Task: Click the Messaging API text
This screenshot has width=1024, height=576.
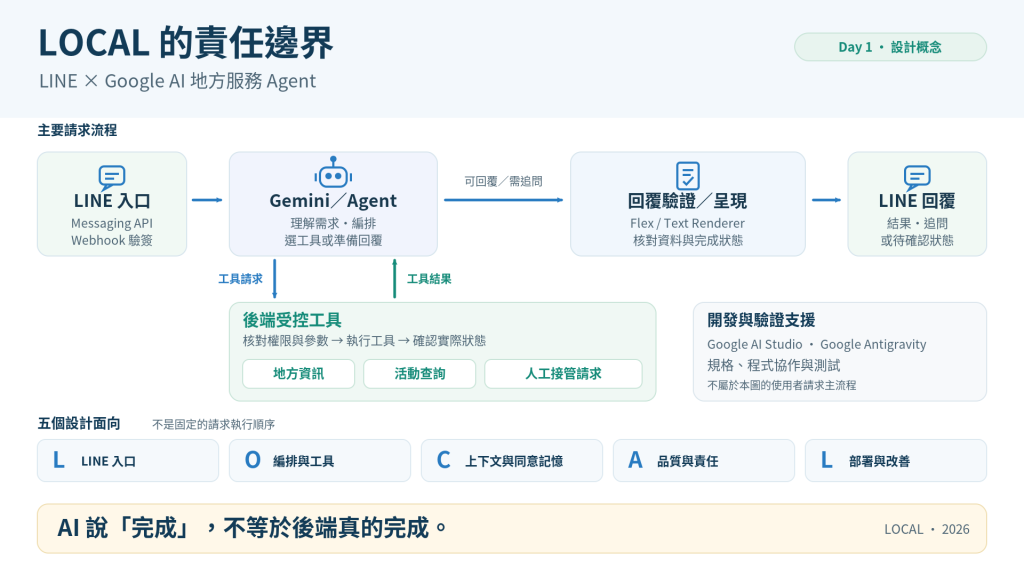Action: 112,223
